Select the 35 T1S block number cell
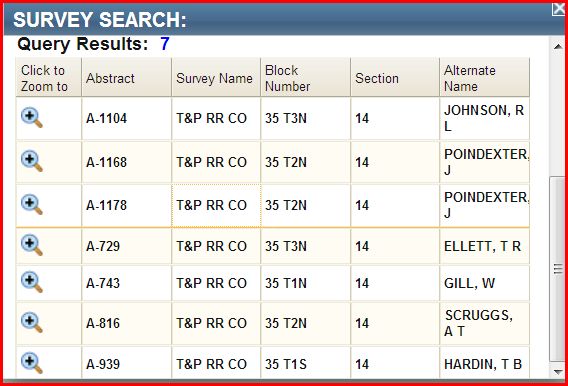The width and height of the screenshot is (568, 386). (x=305, y=363)
